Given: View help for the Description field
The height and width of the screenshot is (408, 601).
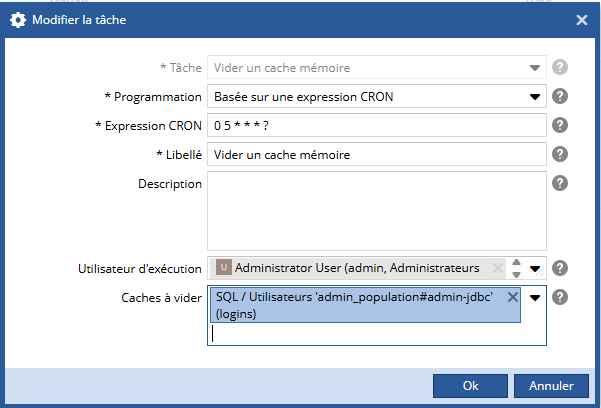Looking at the screenshot, I should click(560, 183).
